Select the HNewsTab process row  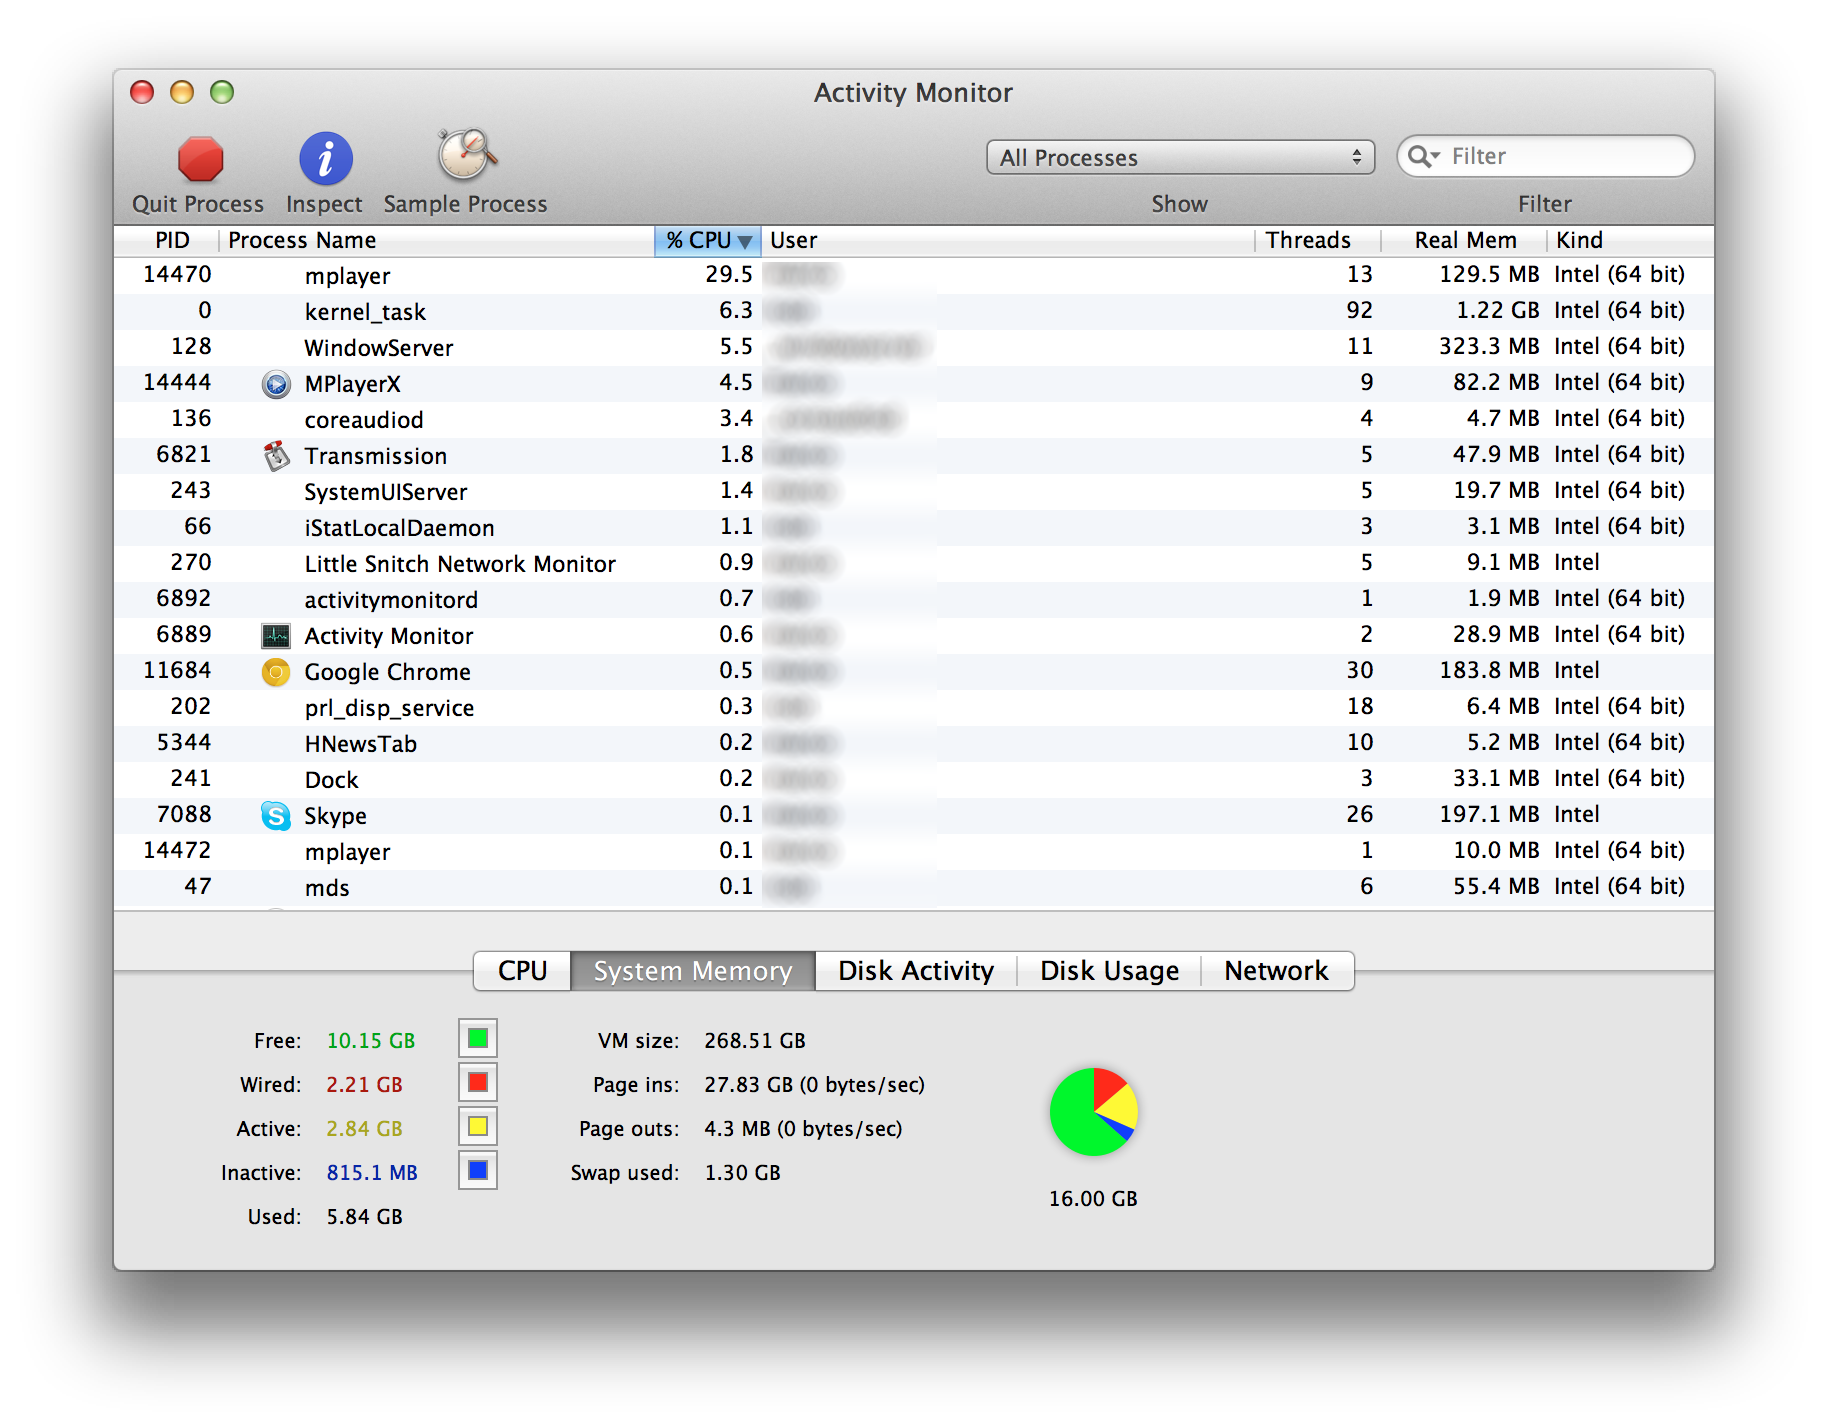914,743
